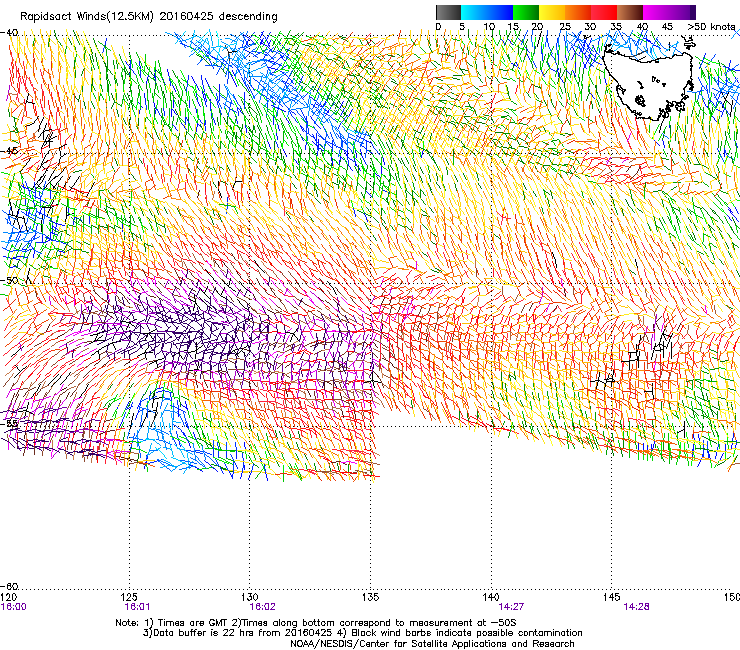Viewport: 740px width, 650px height.
Task: Click the magenta-to-purple 40-50 knots legend segment
Action: click(669, 12)
